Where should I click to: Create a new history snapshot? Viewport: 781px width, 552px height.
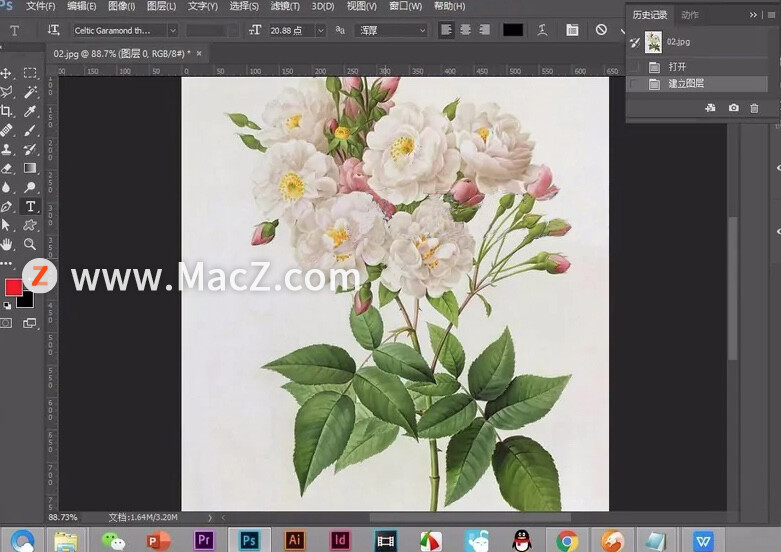[x=734, y=108]
